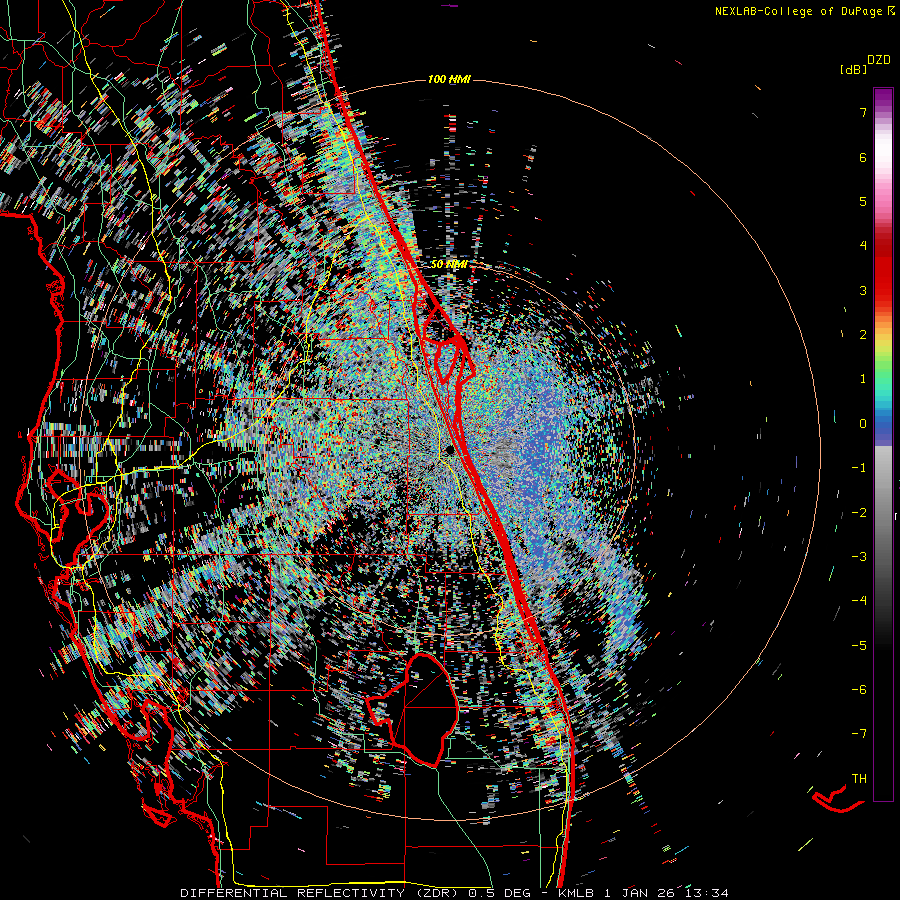Click the -7 value on the dB scale
The image size is (900, 900).
[859, 734]
